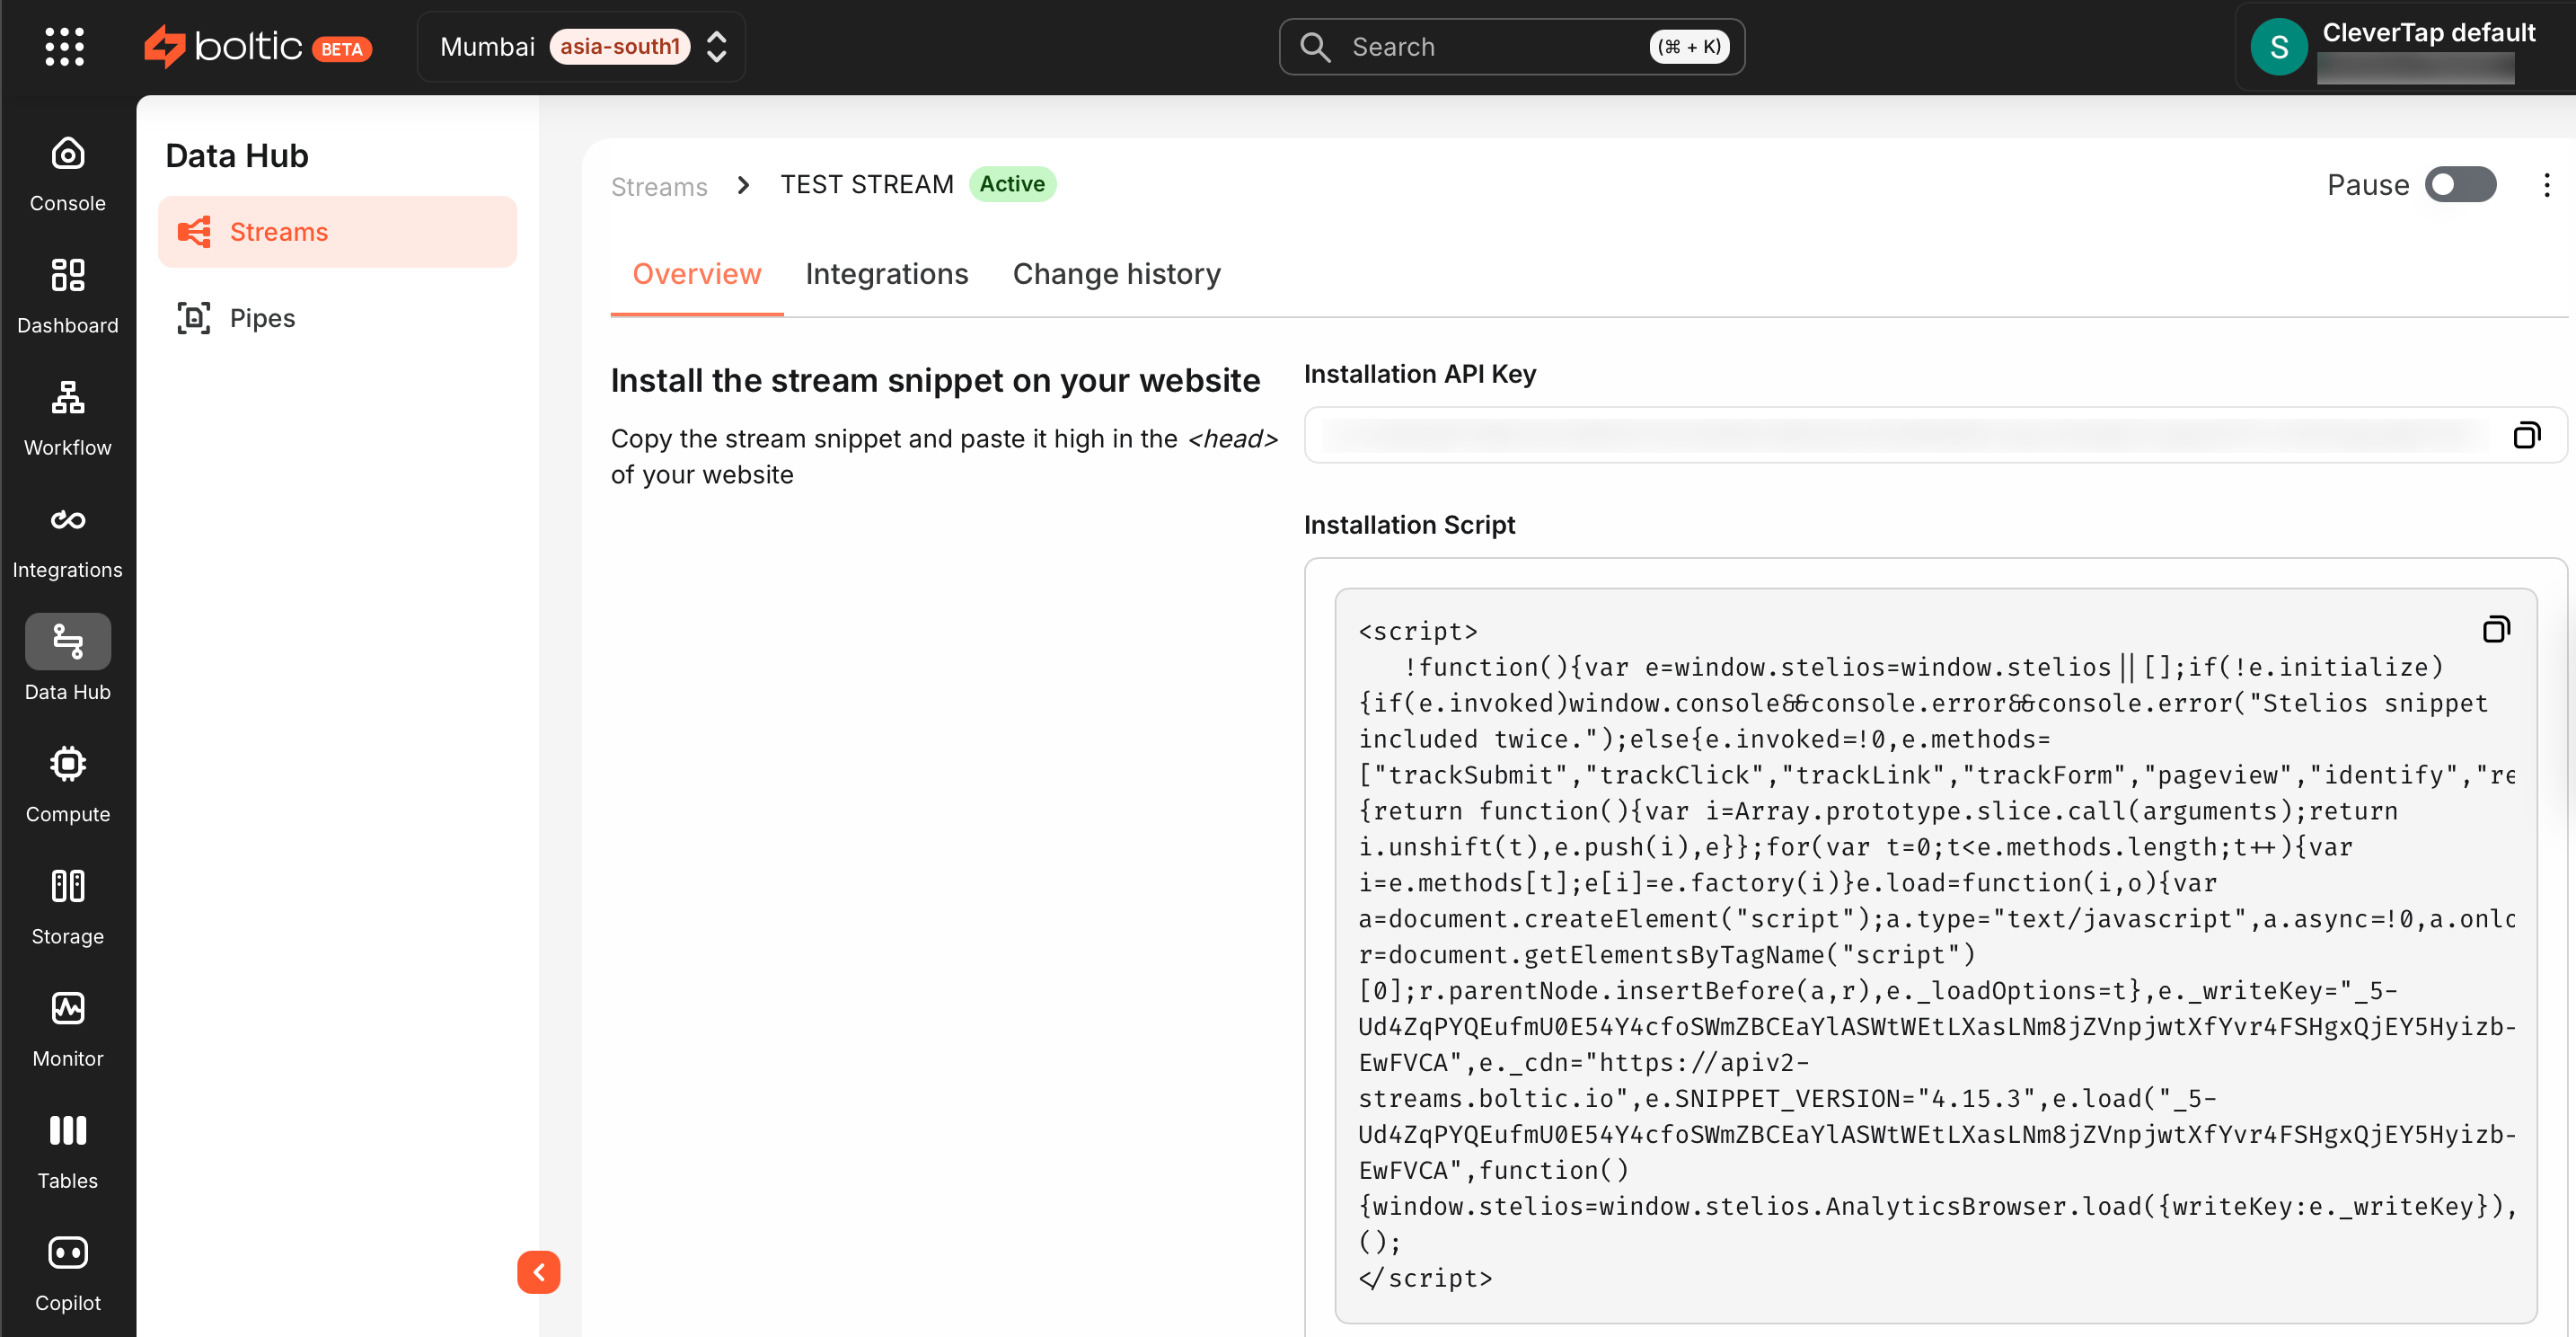The width and height of the screenshot is (2576, 1337).
Task: Select Streams in Data Hub menu
Action: coord(337,232)
